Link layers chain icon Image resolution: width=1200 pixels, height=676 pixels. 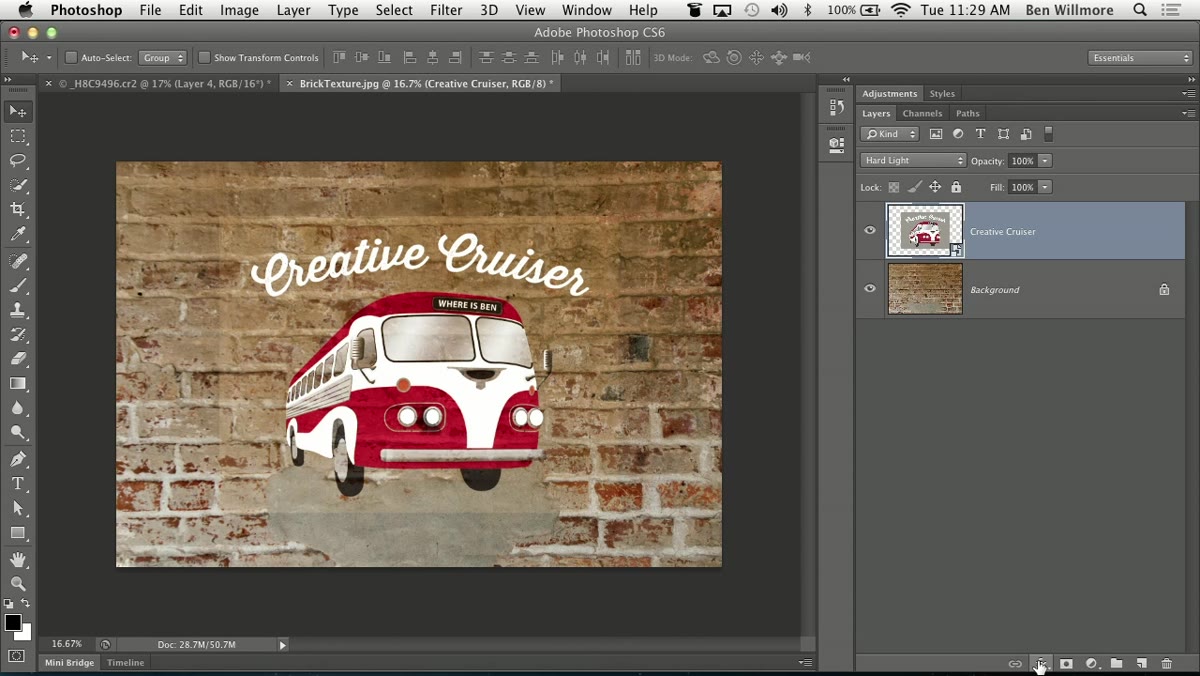pyautogui.click(x=1015, y=664)
